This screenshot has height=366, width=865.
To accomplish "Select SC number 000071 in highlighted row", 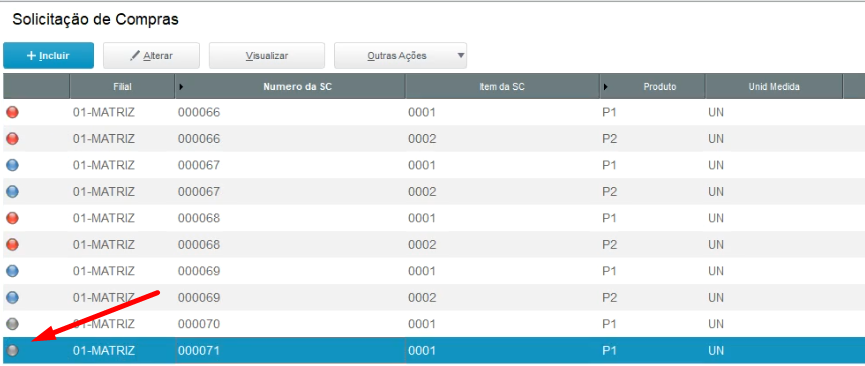I will 199,351.
